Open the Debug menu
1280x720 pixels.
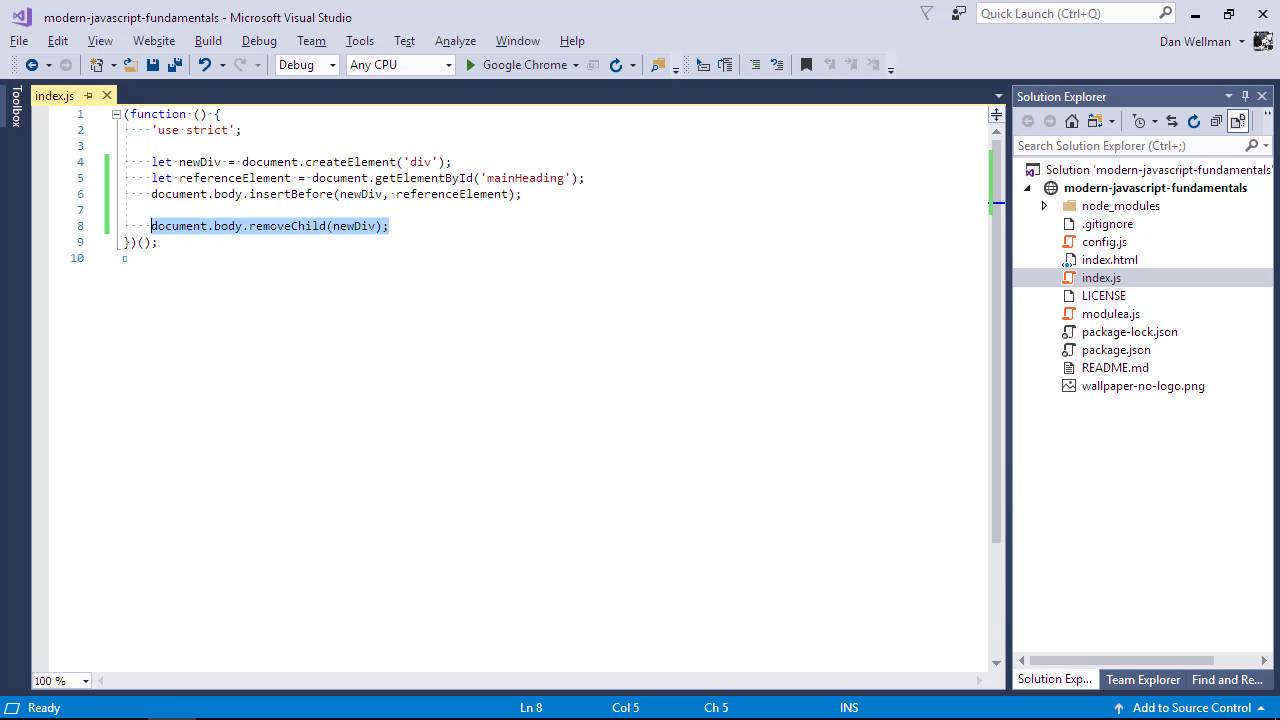click(x=259, y=41)
